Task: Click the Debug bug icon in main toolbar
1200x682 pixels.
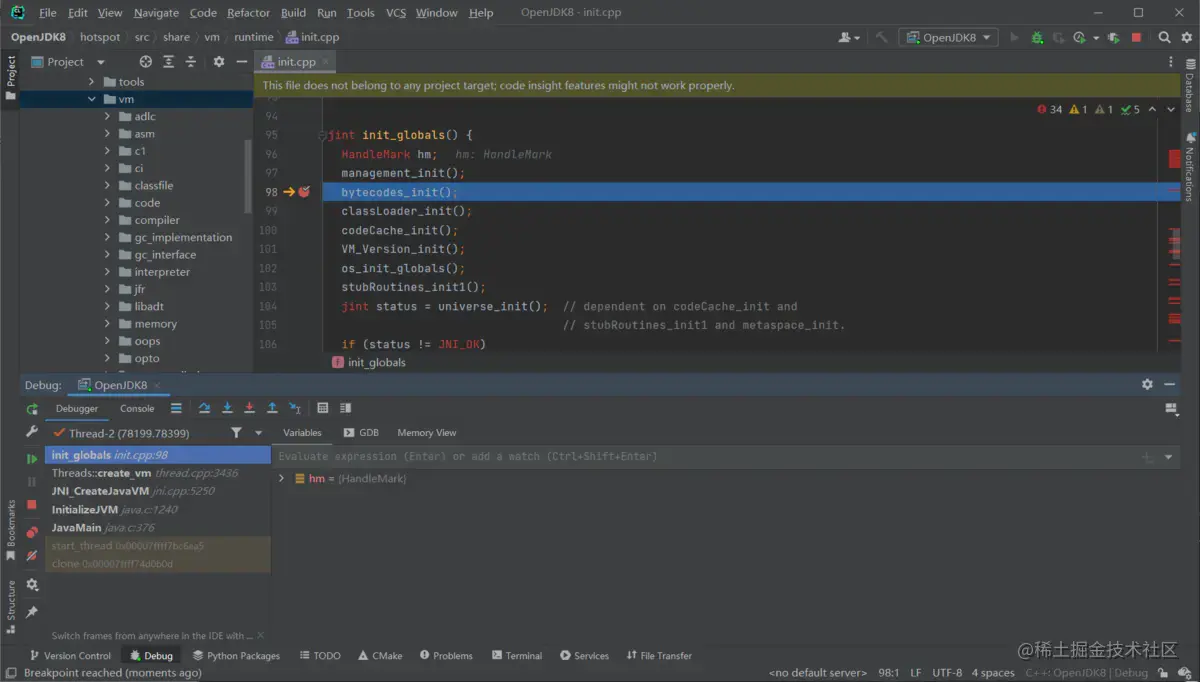Action: point(1037,37)
